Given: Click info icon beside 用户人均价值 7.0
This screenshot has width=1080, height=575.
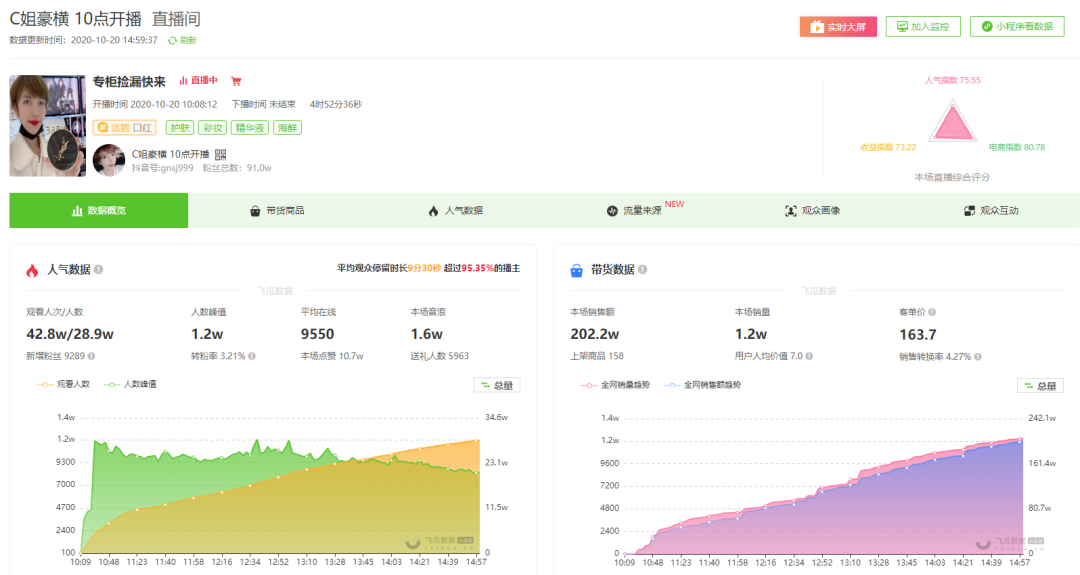Looking at the screenshot, I should 809,356.
